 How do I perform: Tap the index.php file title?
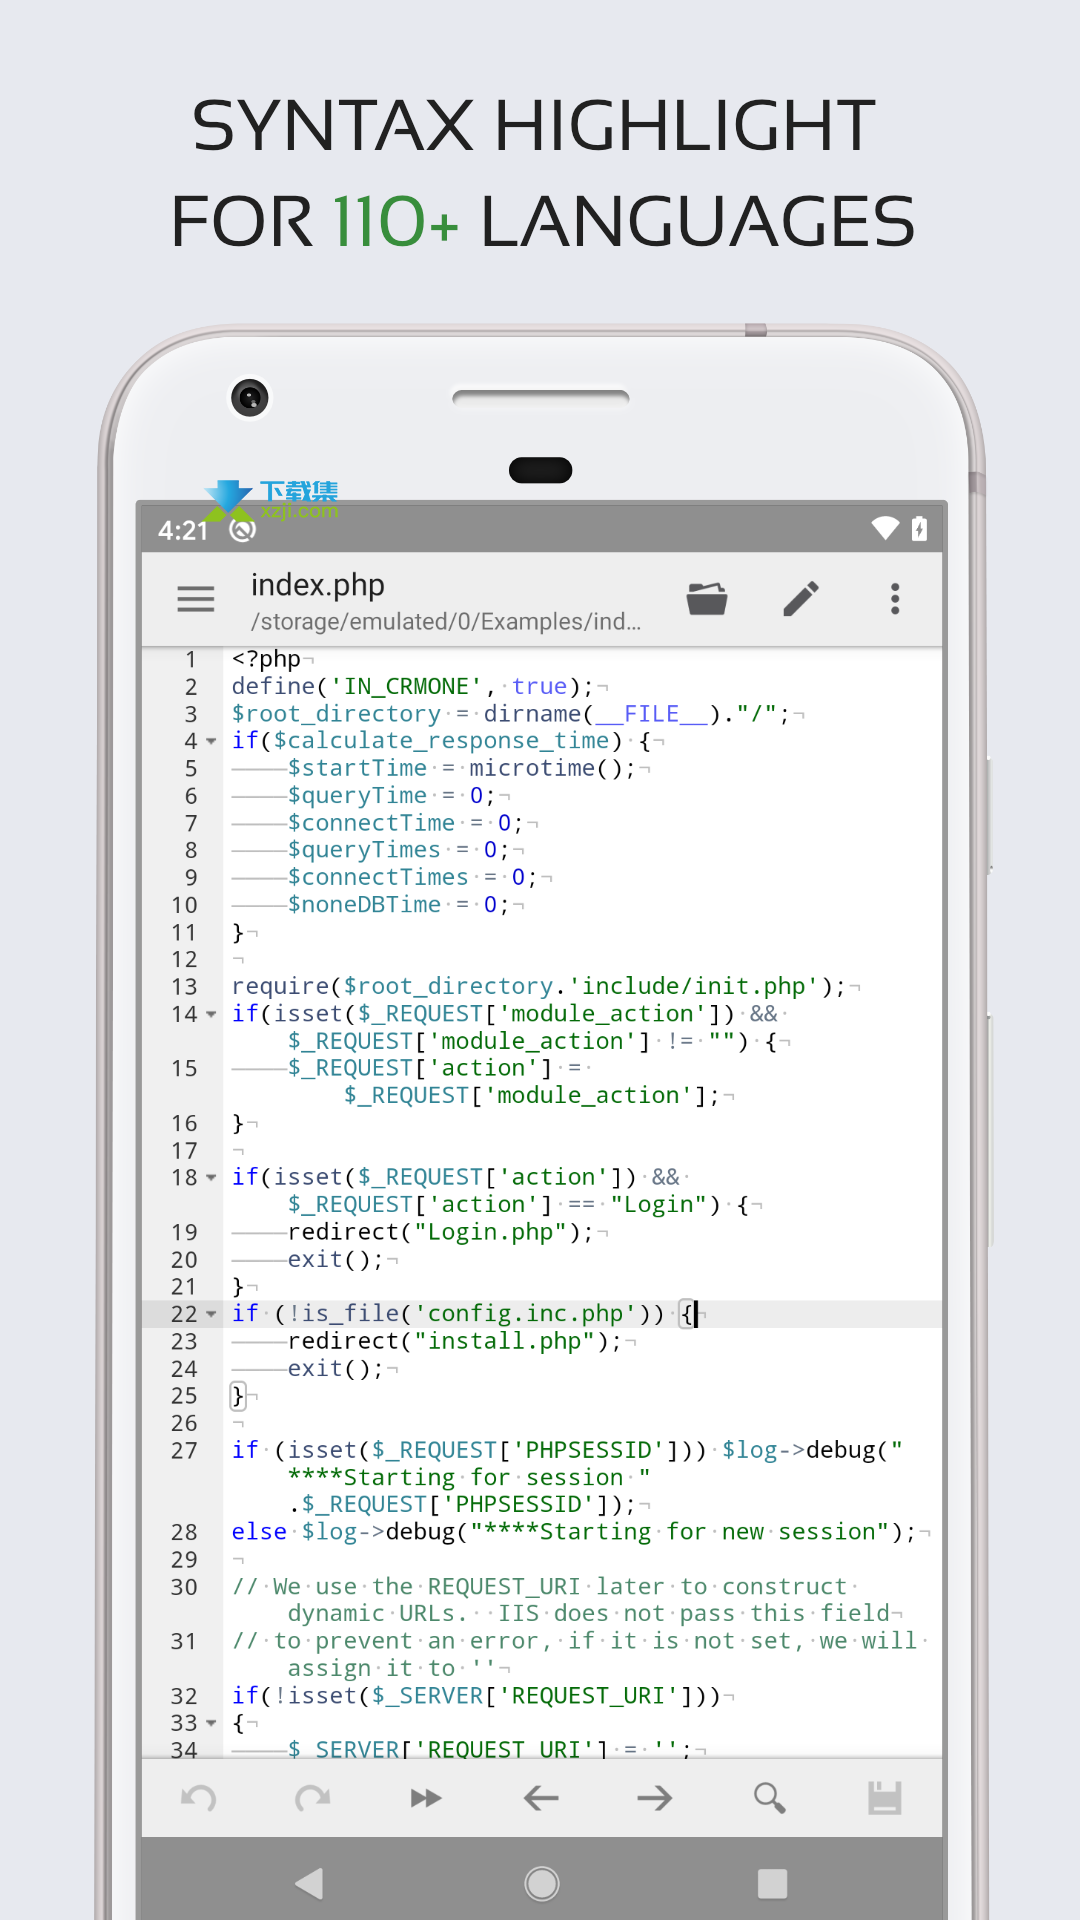317,585
